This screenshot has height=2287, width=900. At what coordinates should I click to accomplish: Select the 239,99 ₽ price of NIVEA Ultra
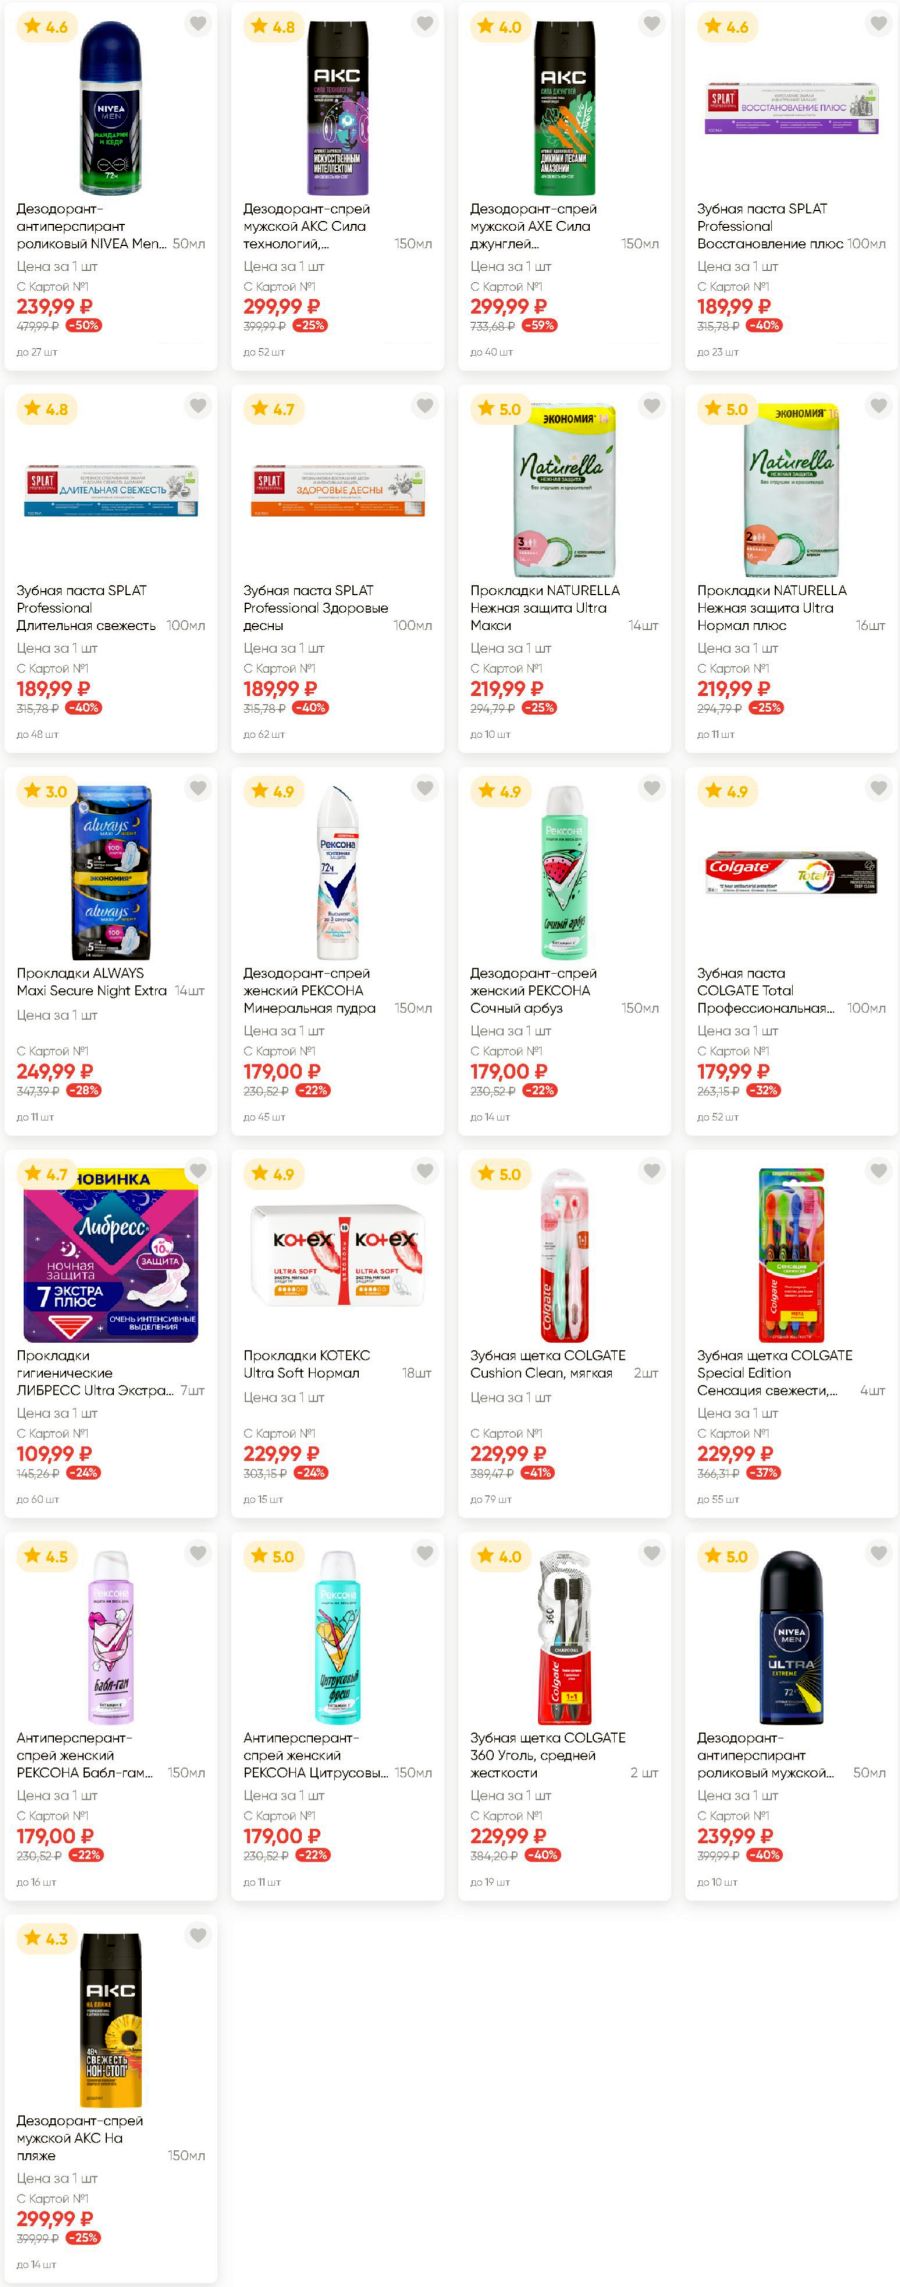pos(735,1836)
